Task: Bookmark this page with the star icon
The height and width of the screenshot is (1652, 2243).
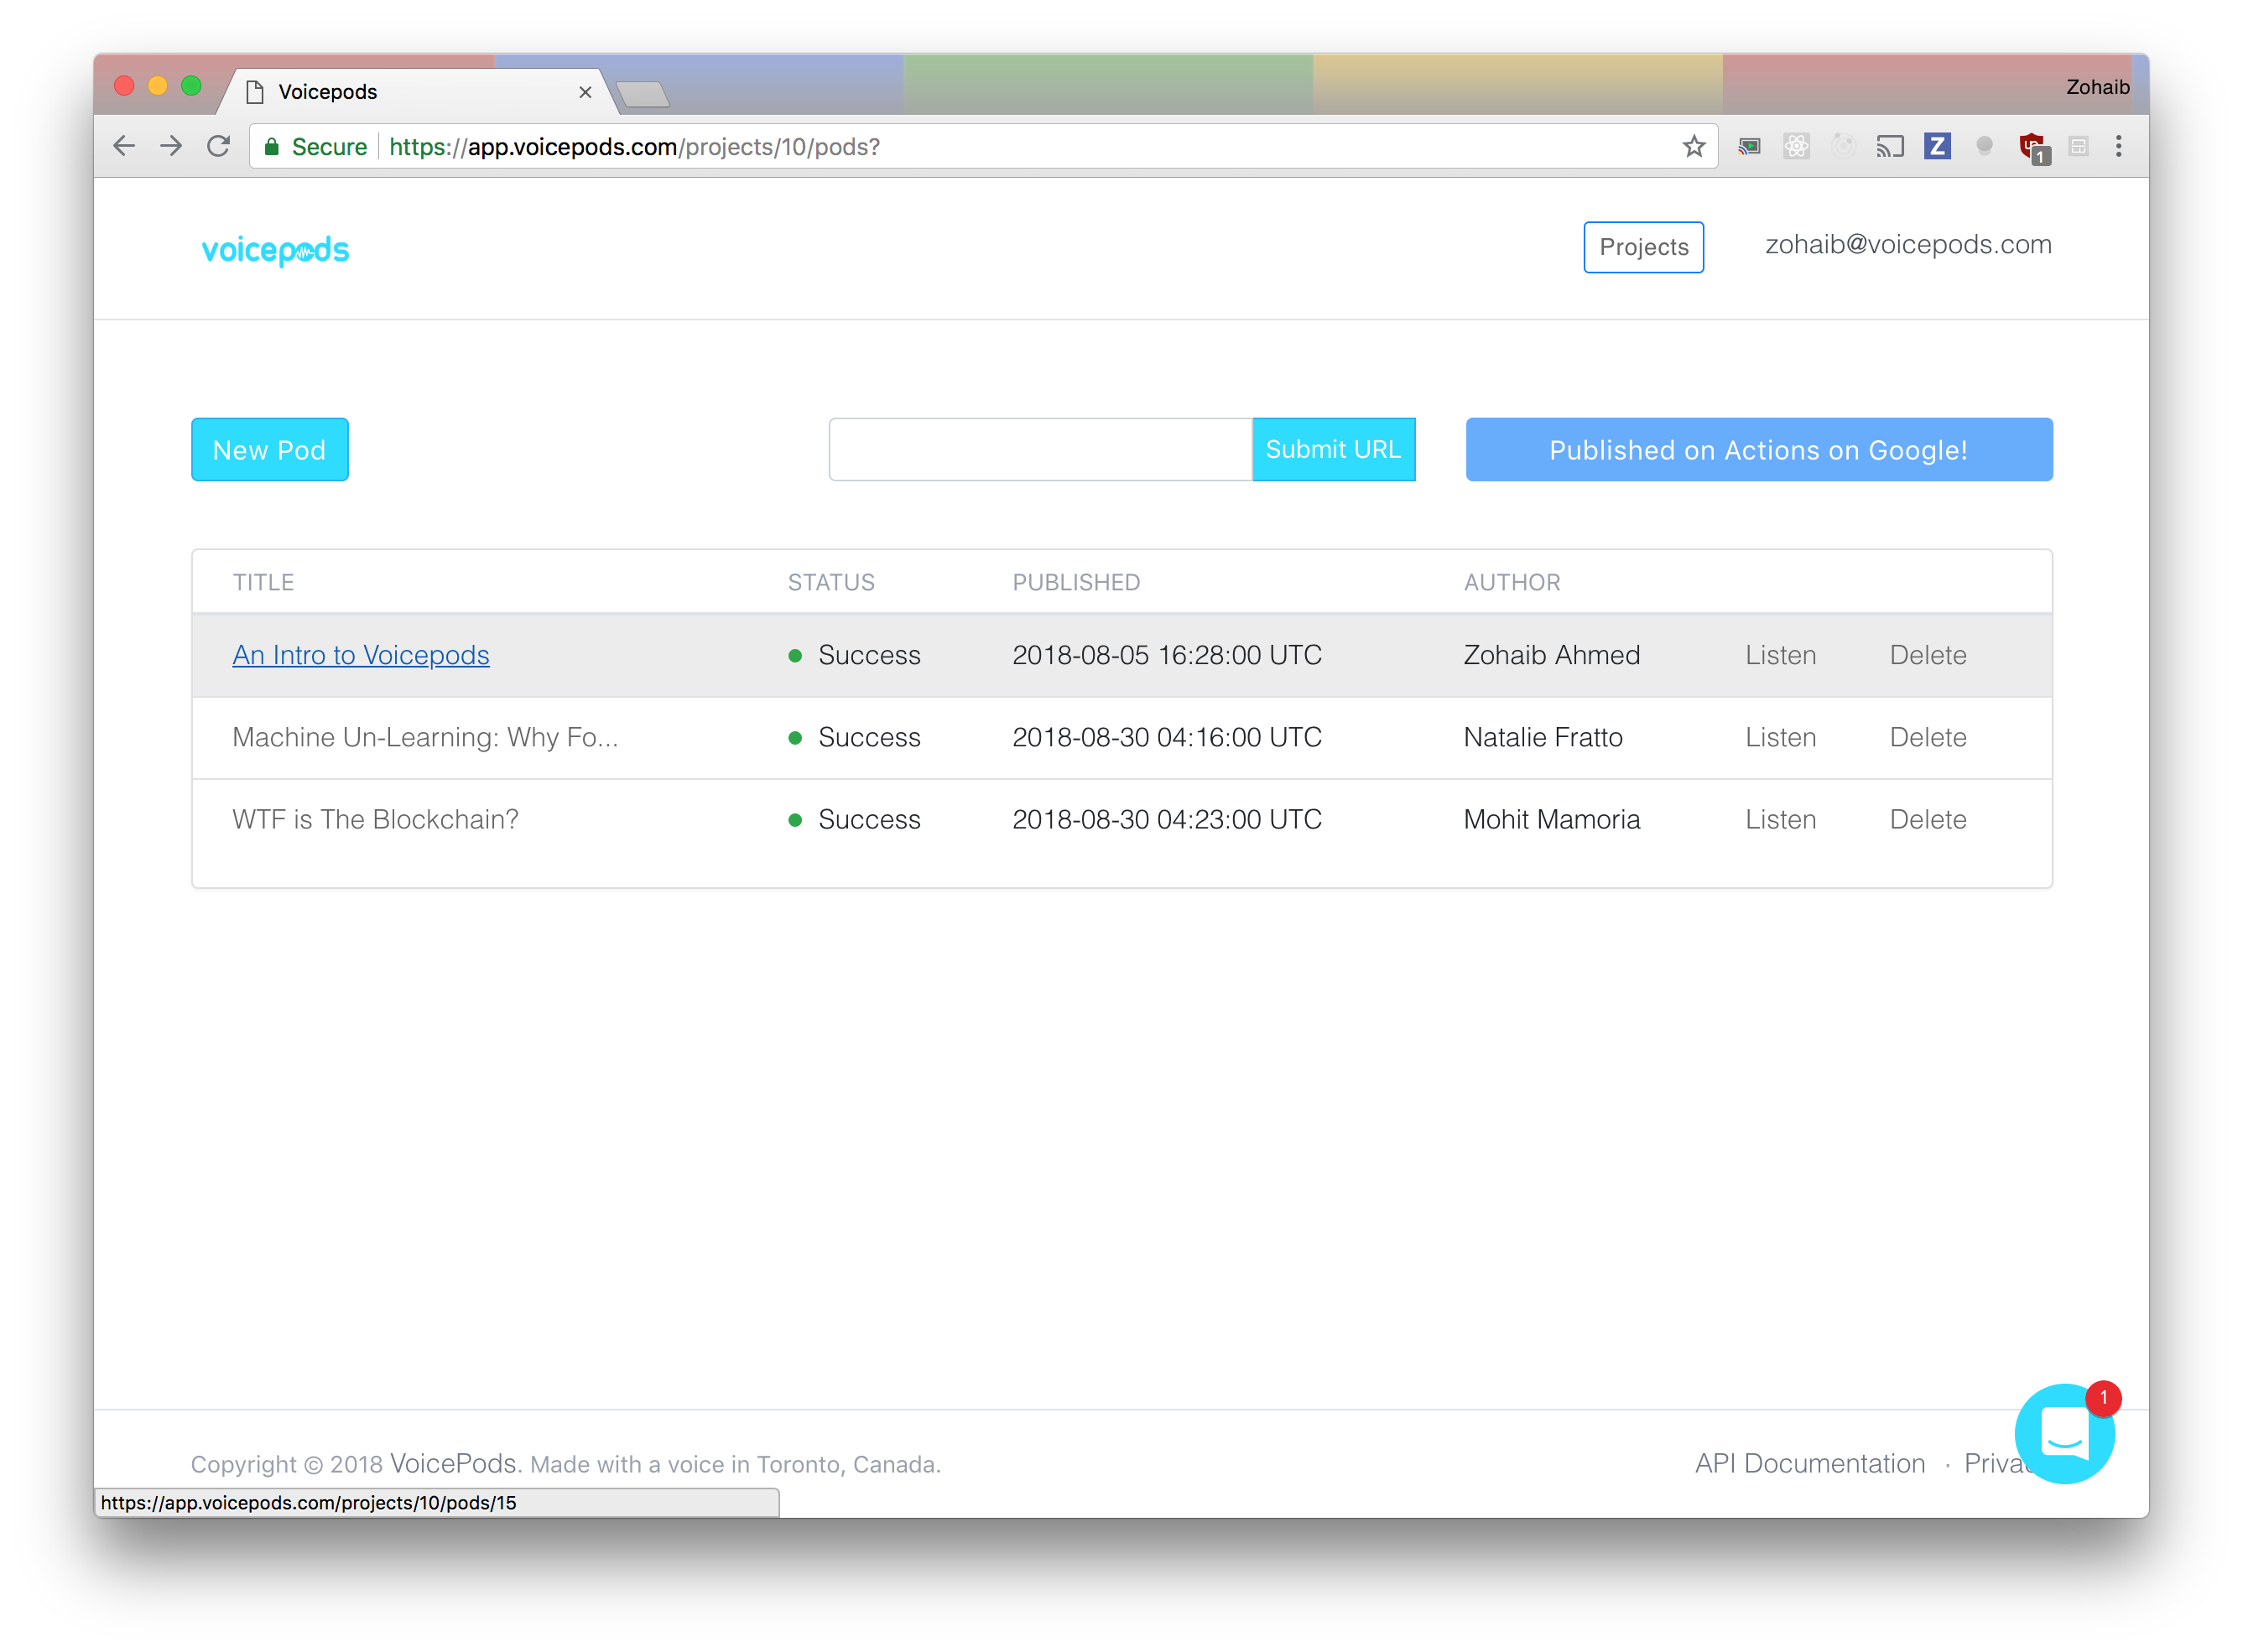Action: pos(1693,146)
